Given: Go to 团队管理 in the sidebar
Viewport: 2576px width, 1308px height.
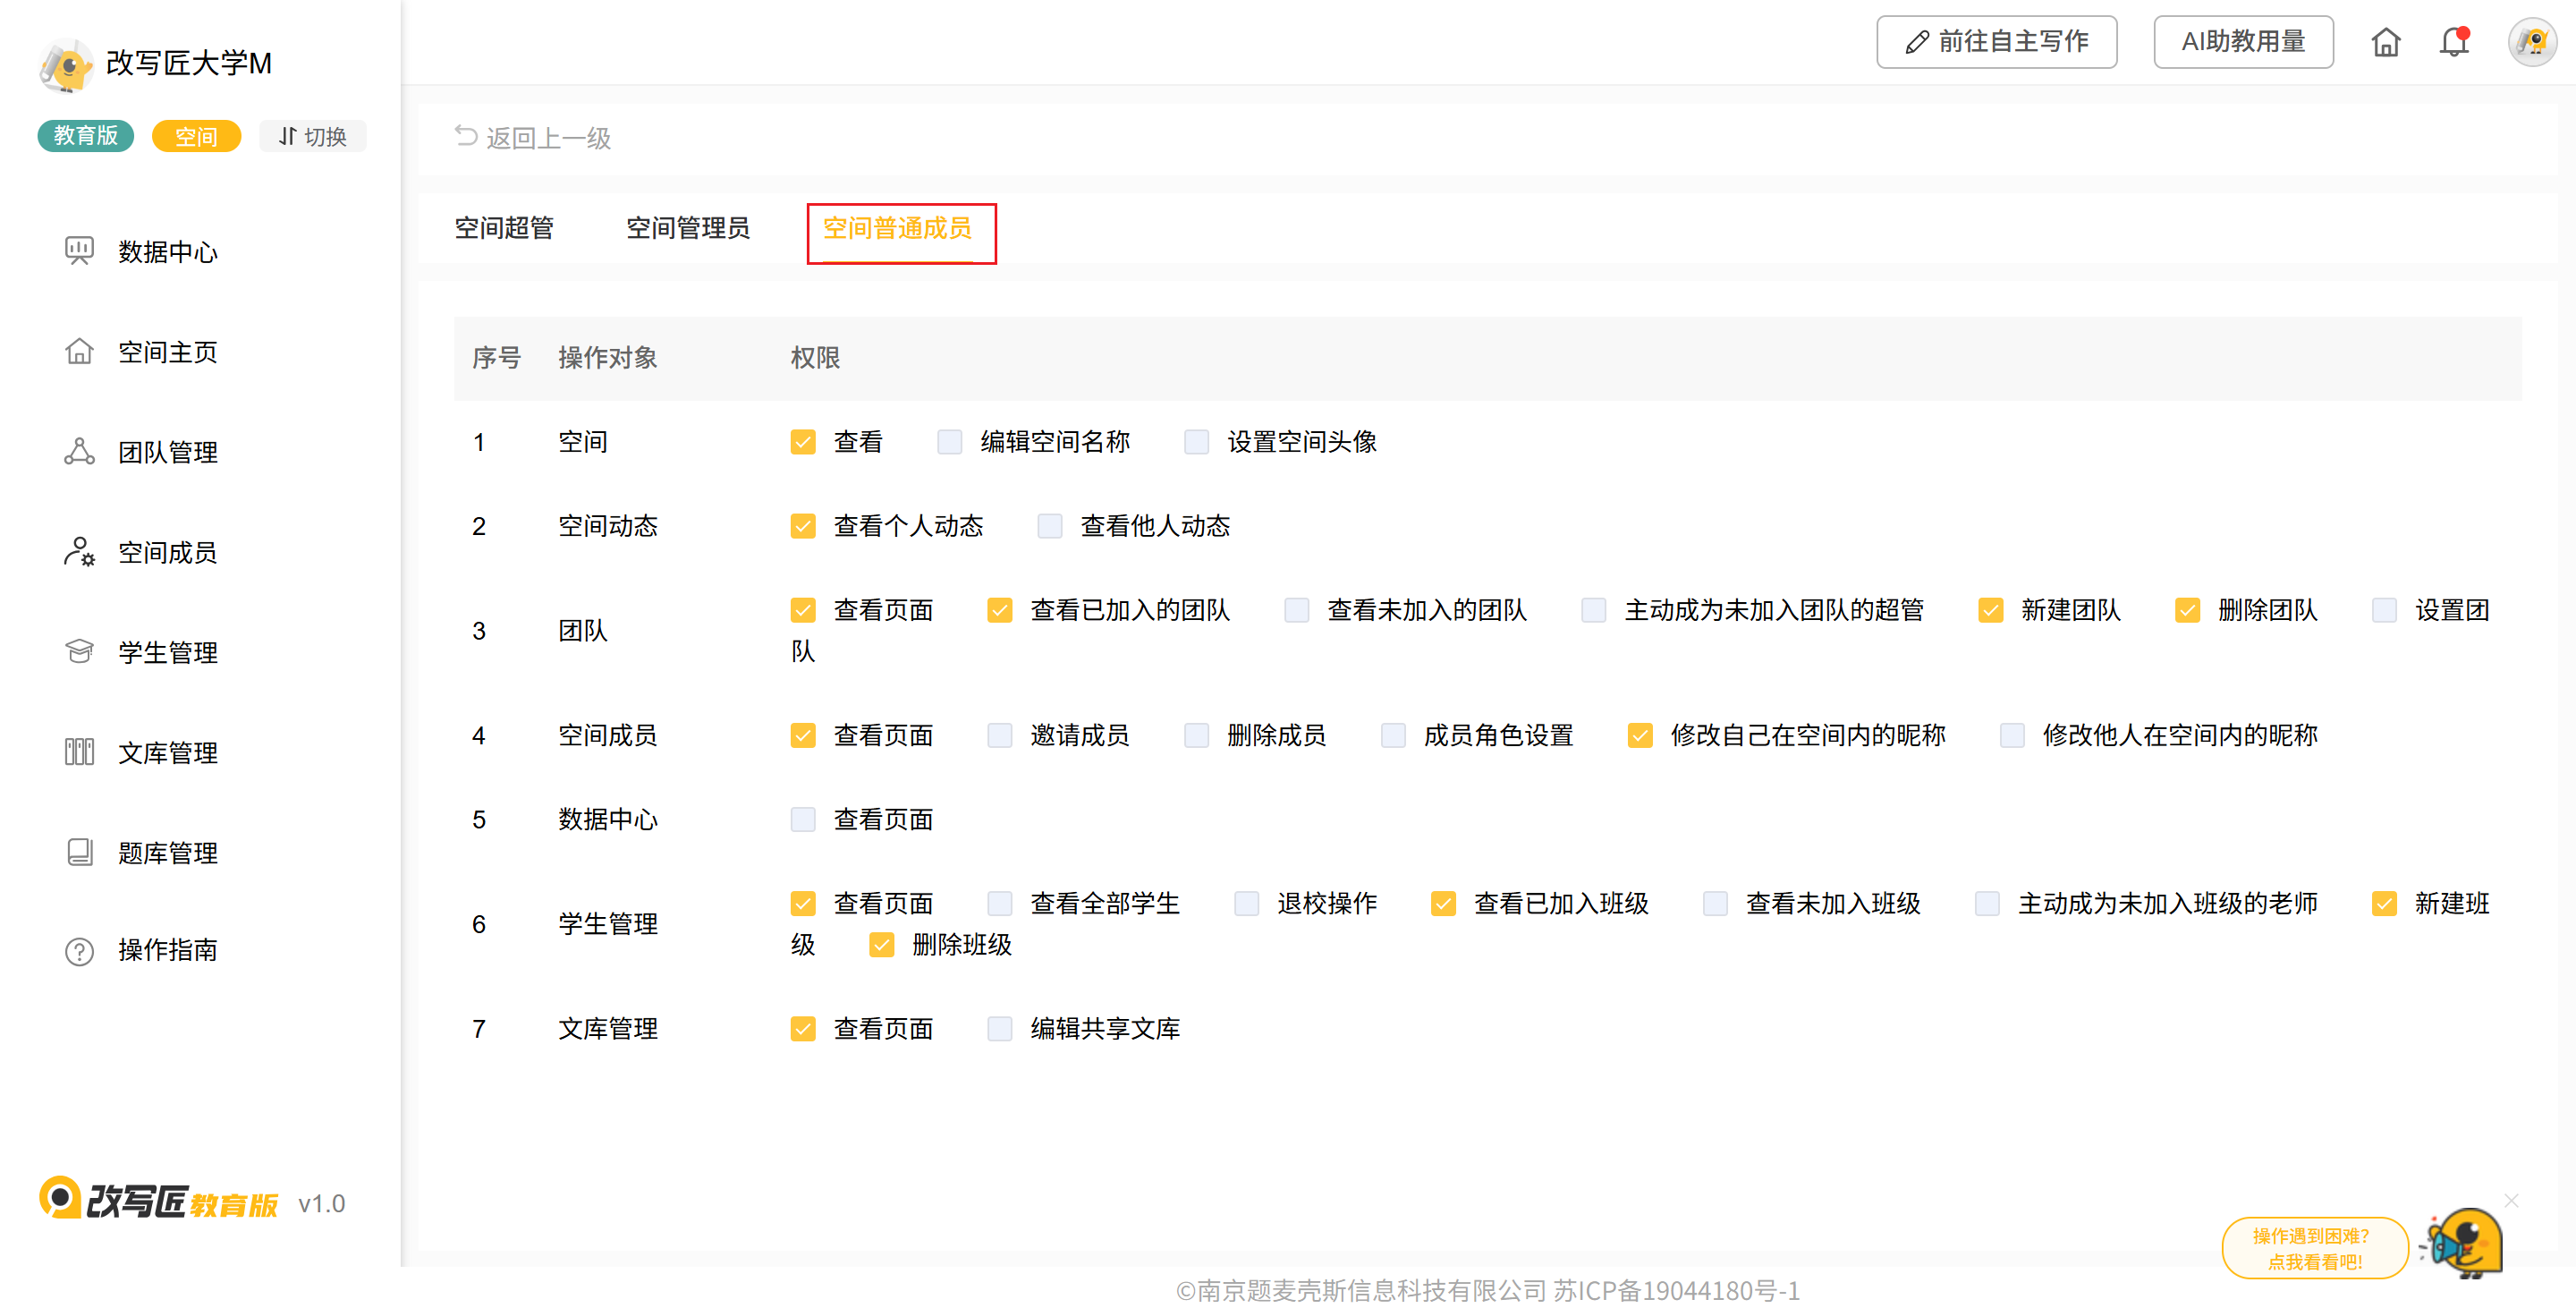Looking at the screenshot, I should 167,452.
